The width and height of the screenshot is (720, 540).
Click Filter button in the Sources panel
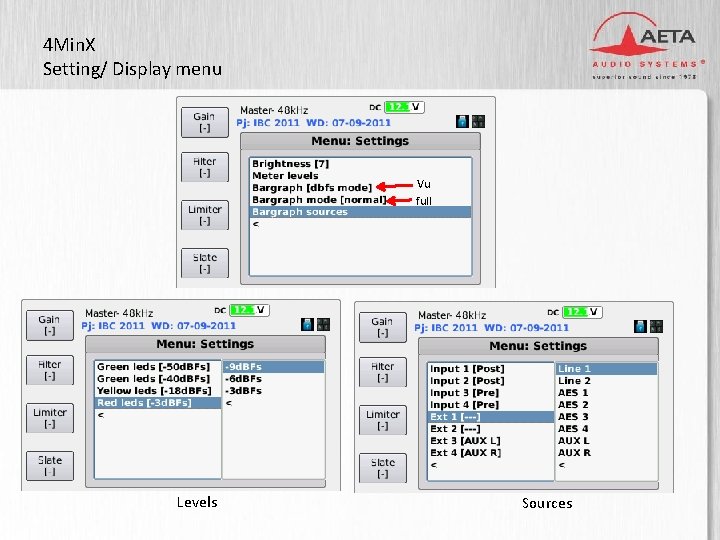tap(382, 372)
